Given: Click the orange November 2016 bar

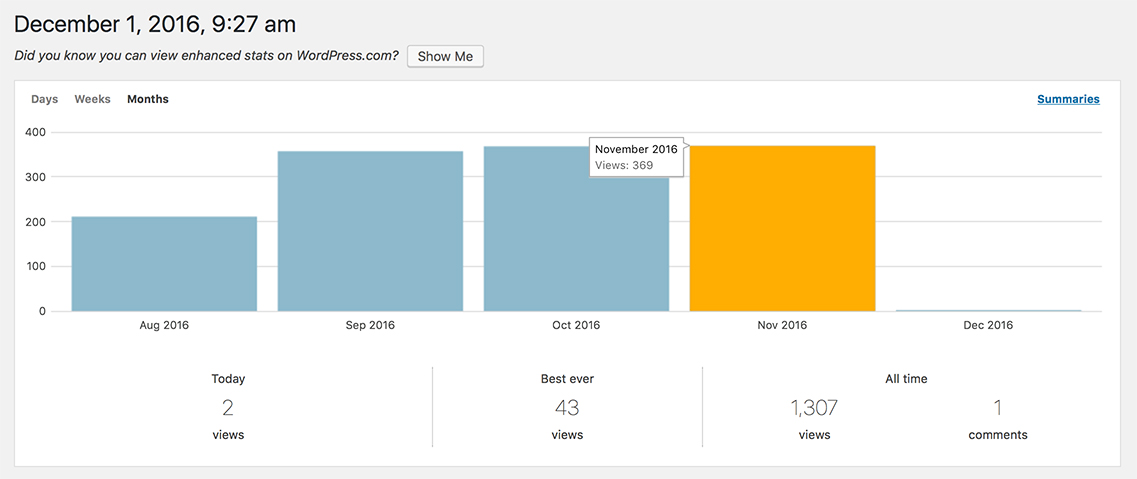Looking at the screenshot, I should [782, 229].
